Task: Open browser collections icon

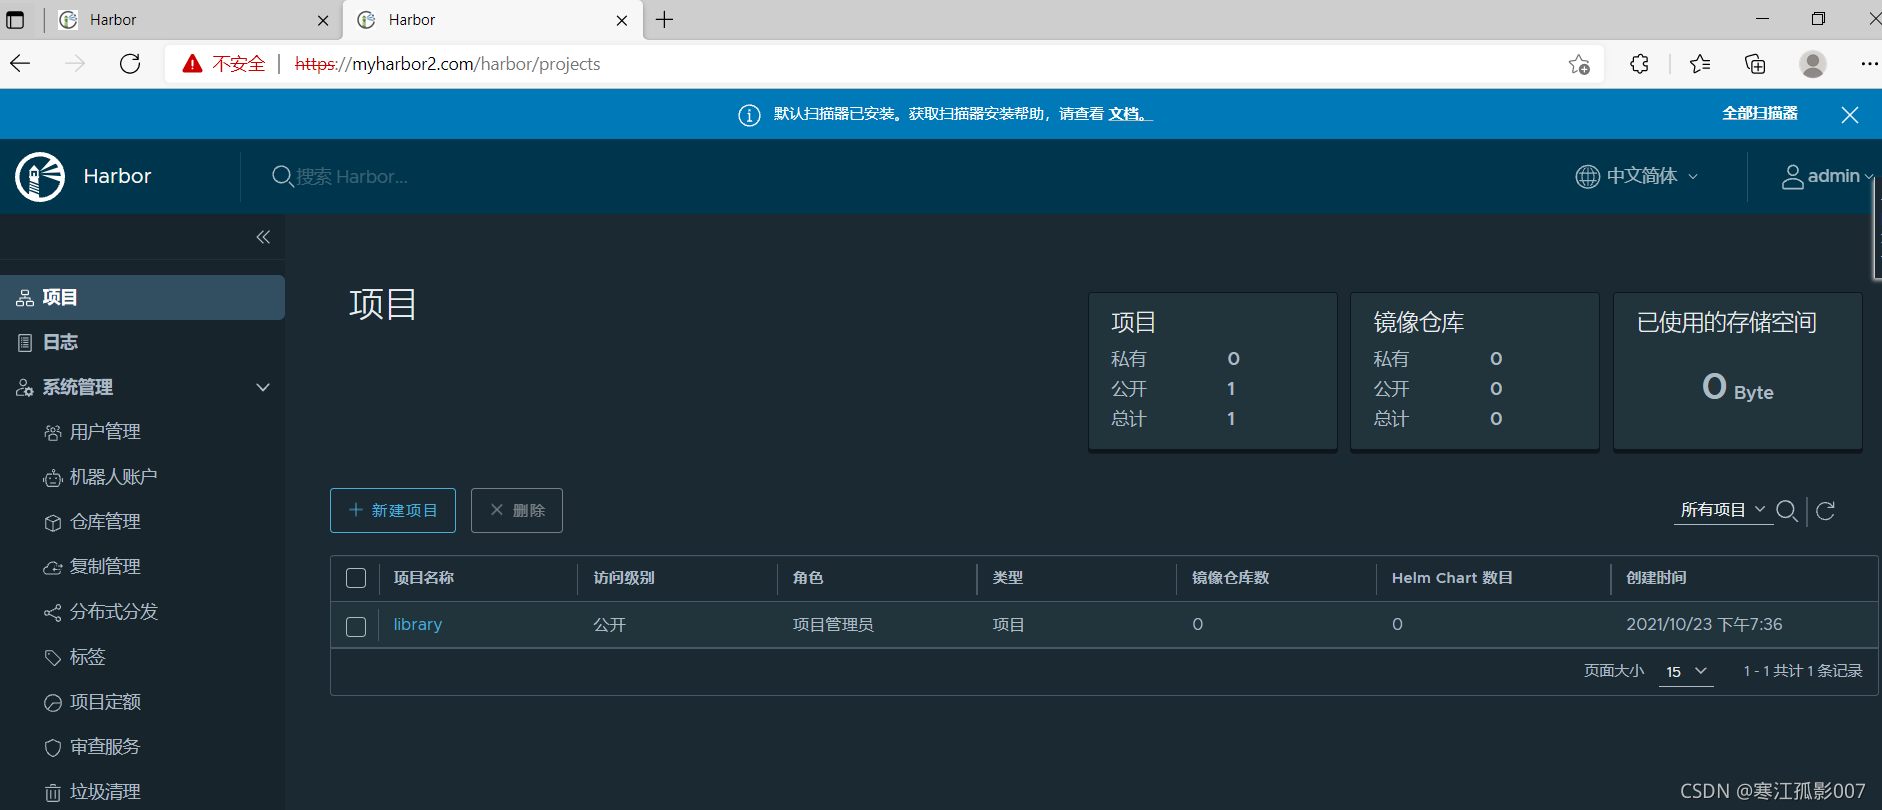Action: 1755,64
